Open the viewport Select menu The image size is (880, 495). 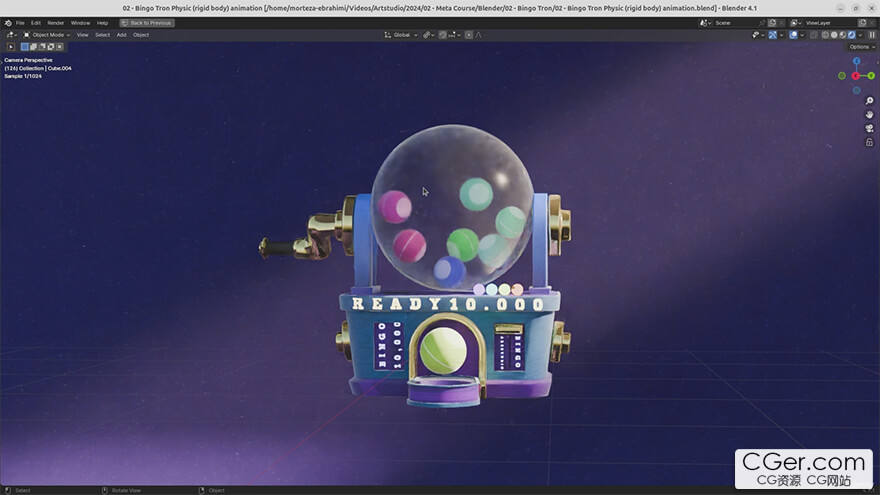pos(102,34)
